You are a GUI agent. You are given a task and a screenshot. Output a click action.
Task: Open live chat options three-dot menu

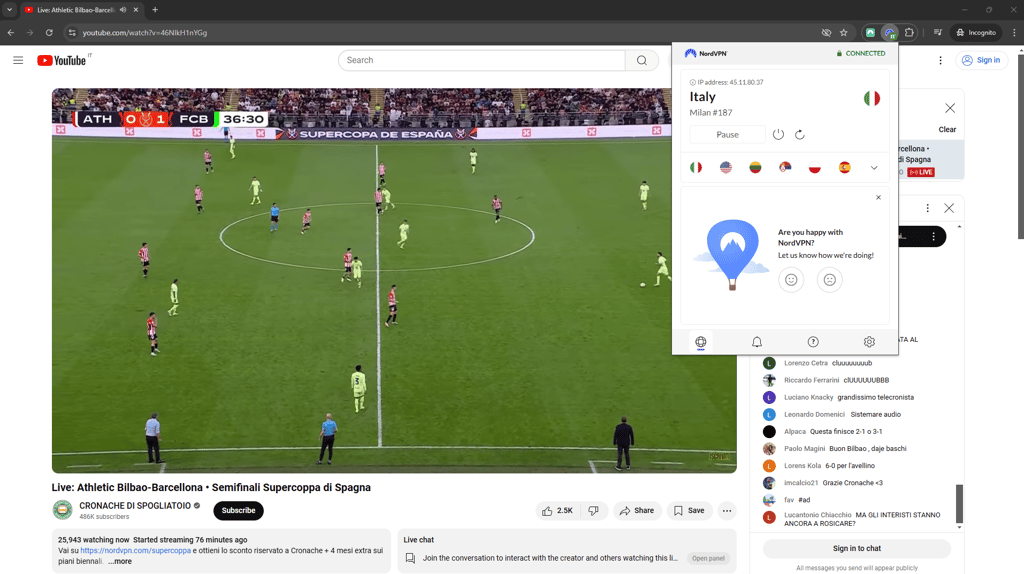pyautogui.click(x=927, y=208)
